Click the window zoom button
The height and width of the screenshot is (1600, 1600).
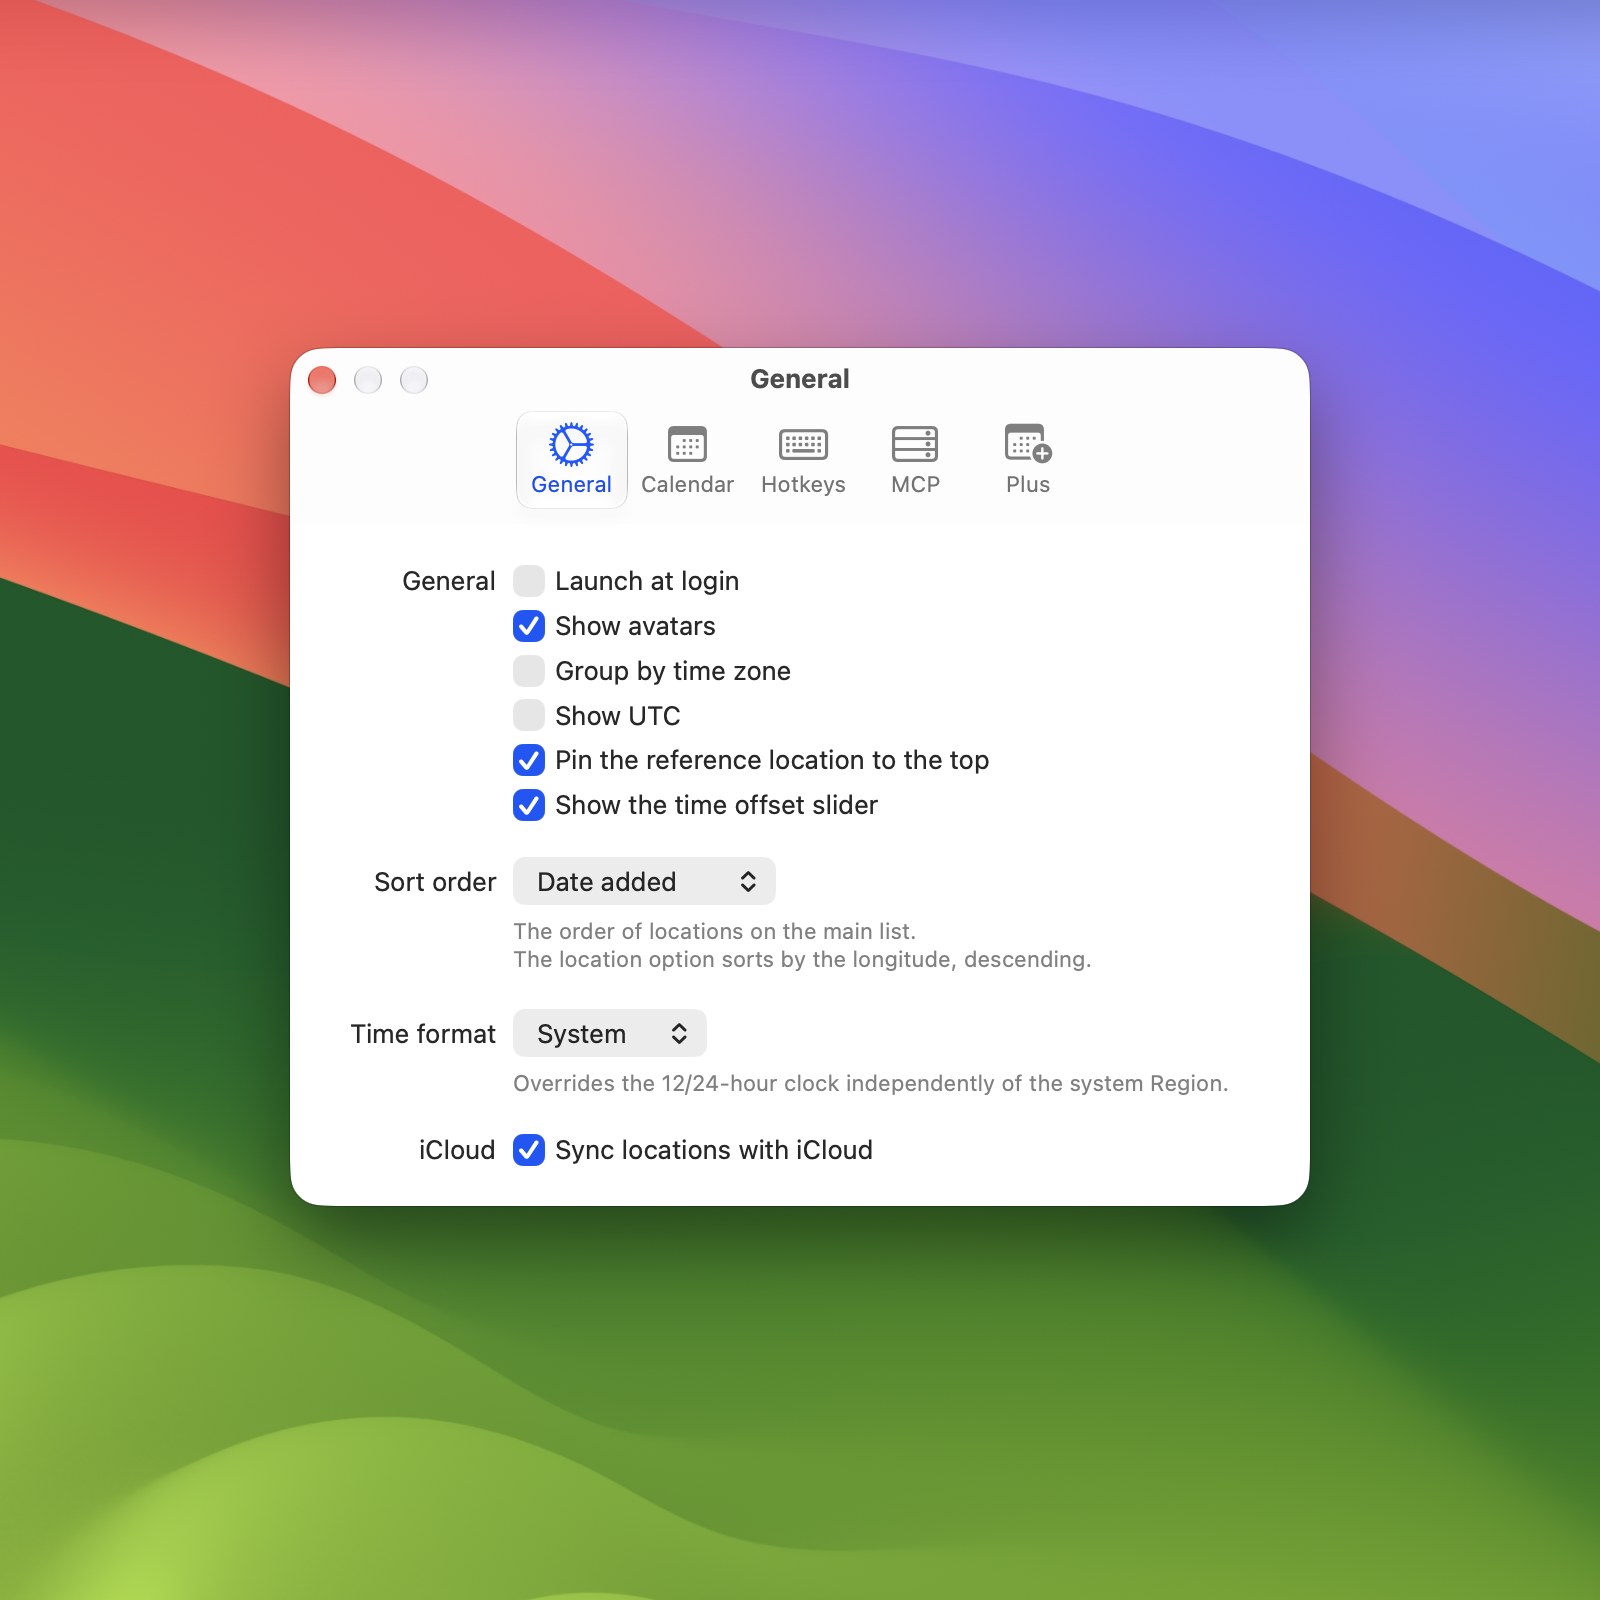tap(414, 380)
